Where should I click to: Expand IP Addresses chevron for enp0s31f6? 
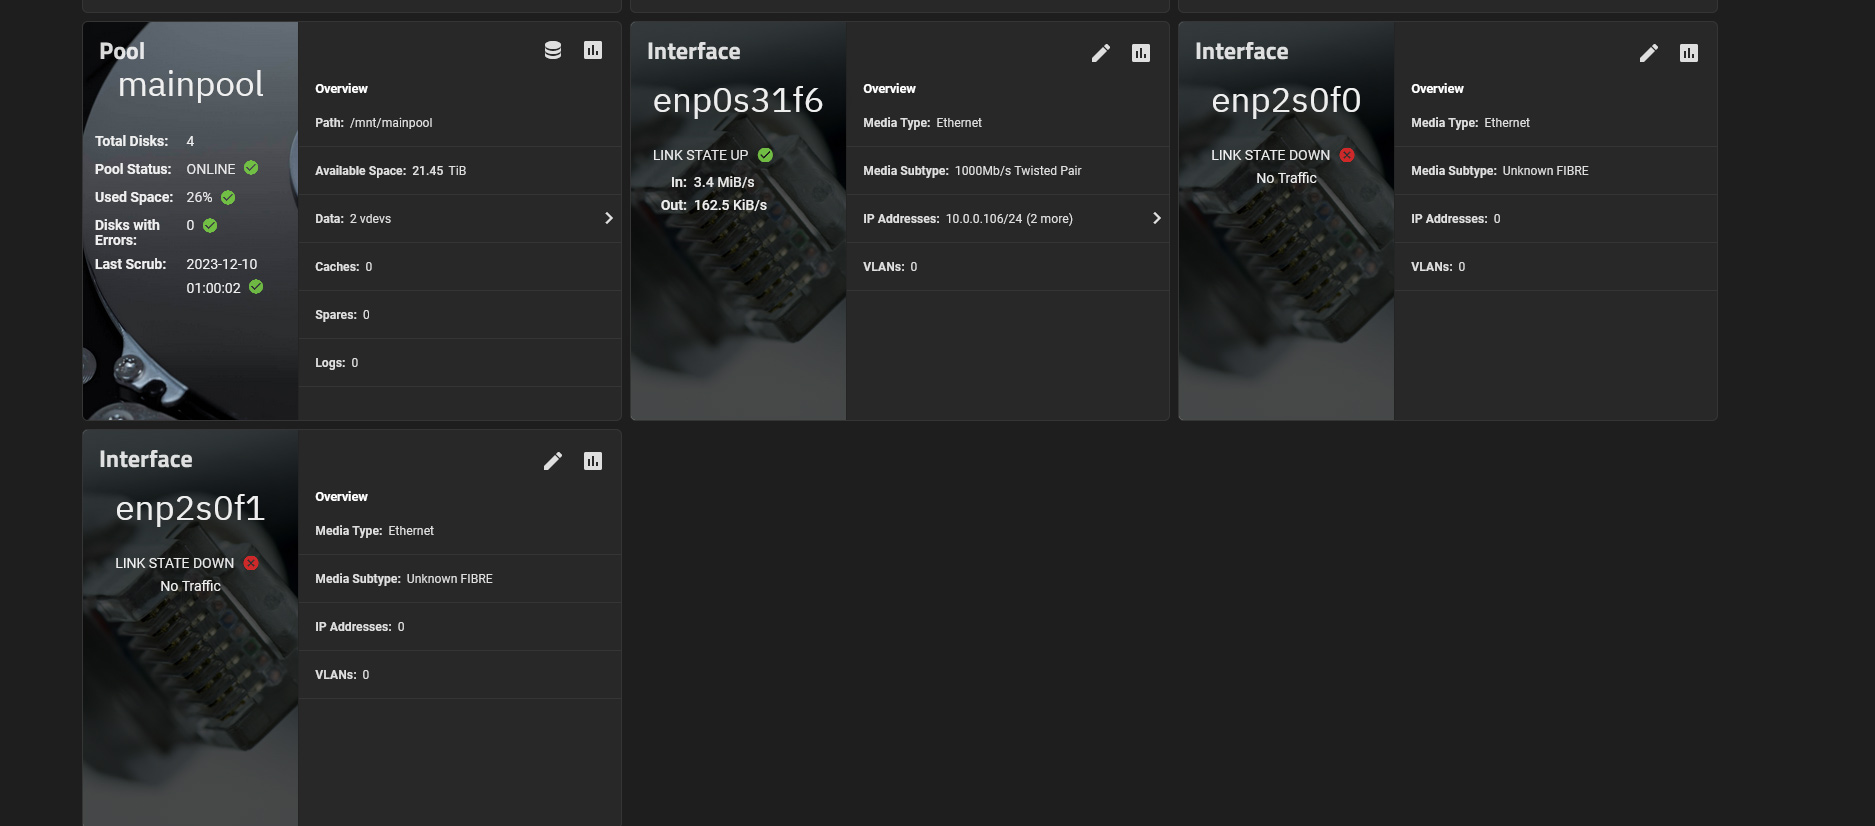(x=1157, y=218)
